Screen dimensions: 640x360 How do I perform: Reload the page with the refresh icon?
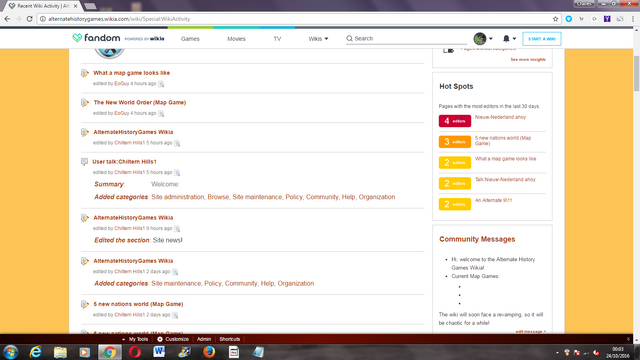point(29,19)
